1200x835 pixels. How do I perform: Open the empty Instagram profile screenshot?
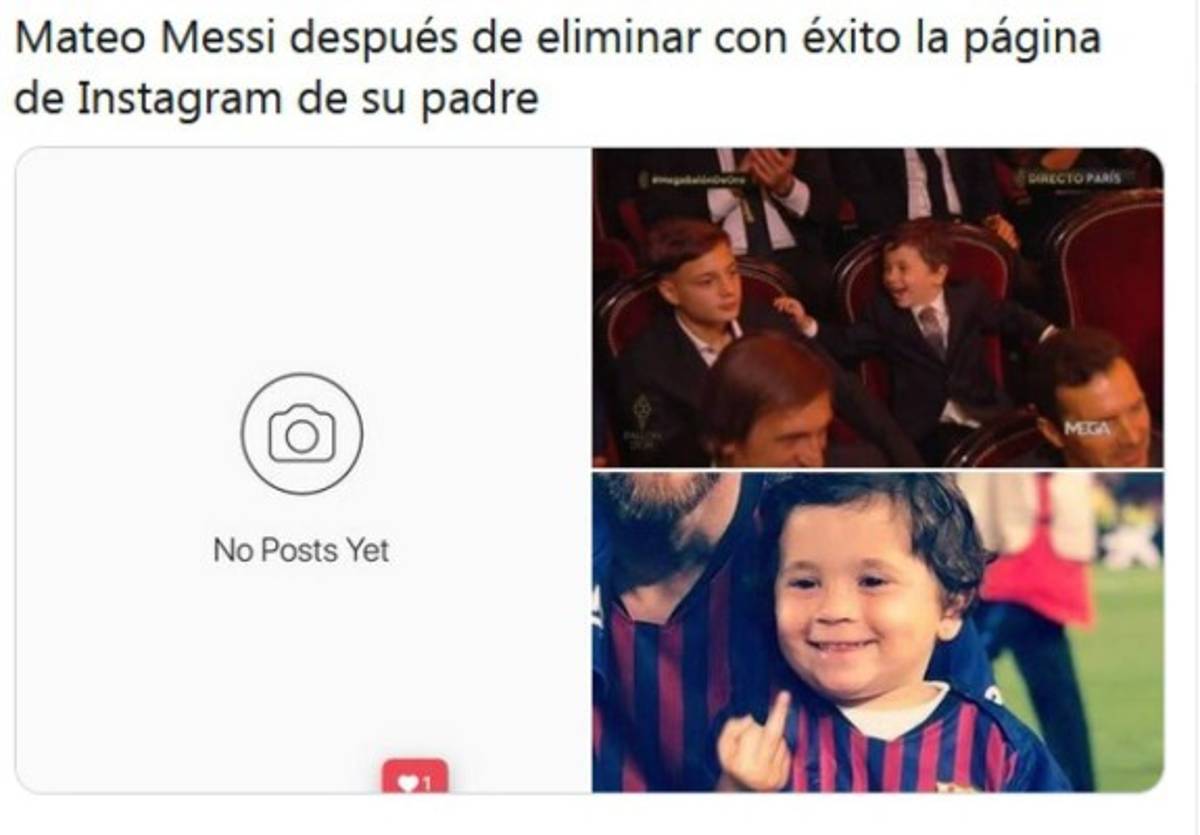tap(303, 471)
